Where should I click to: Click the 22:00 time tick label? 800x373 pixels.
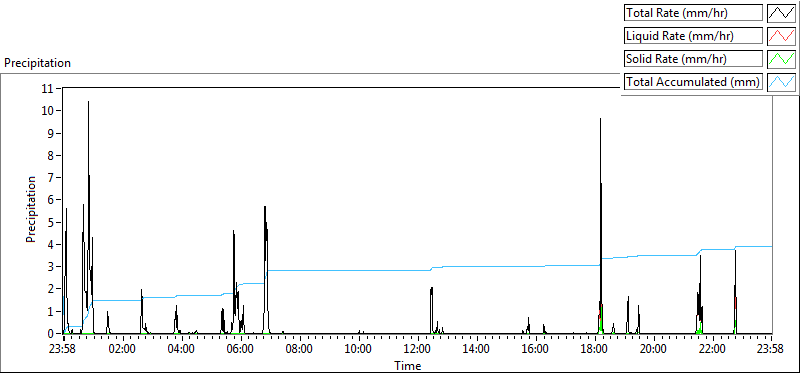pyautogui.click(x=712, y=350)
